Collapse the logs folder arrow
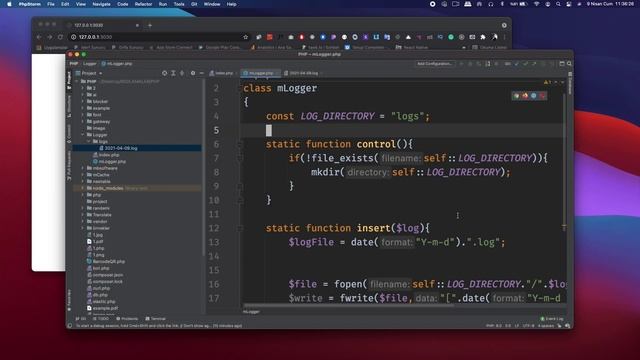This screenshot has height=360, width=640. coord(89,141)
